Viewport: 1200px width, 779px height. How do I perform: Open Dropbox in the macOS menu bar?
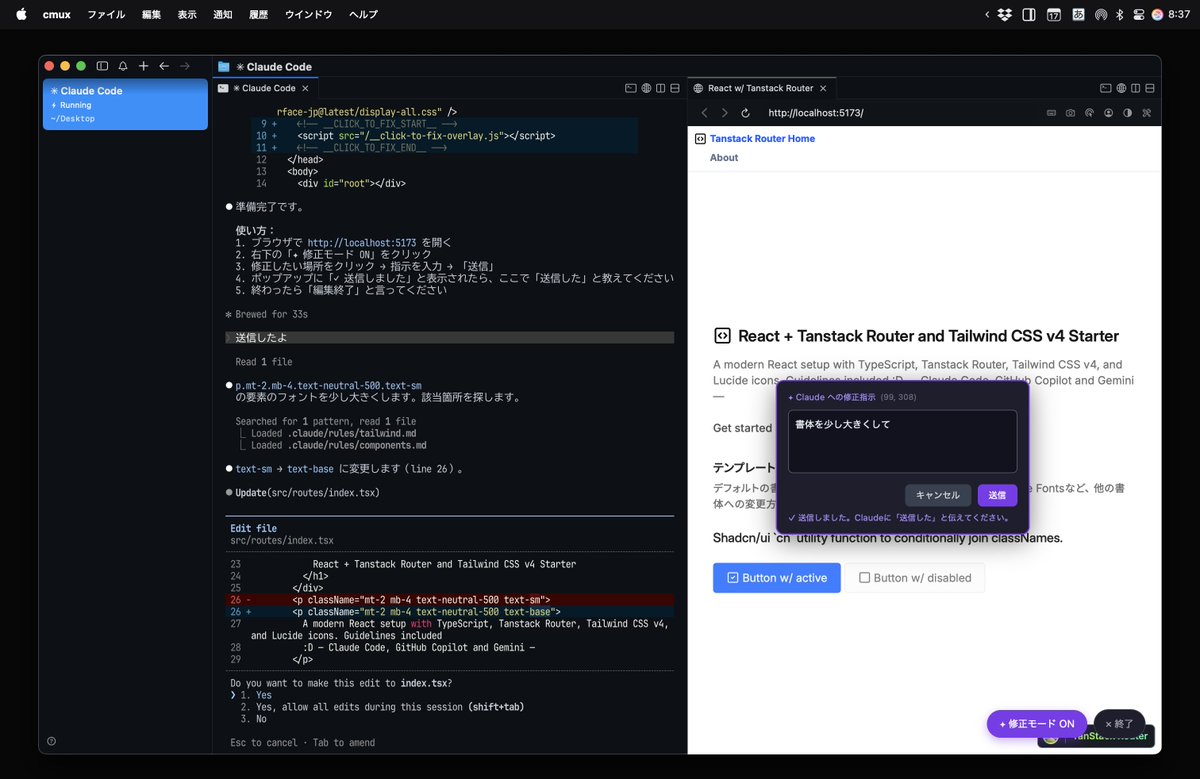tap(1005, 14)
